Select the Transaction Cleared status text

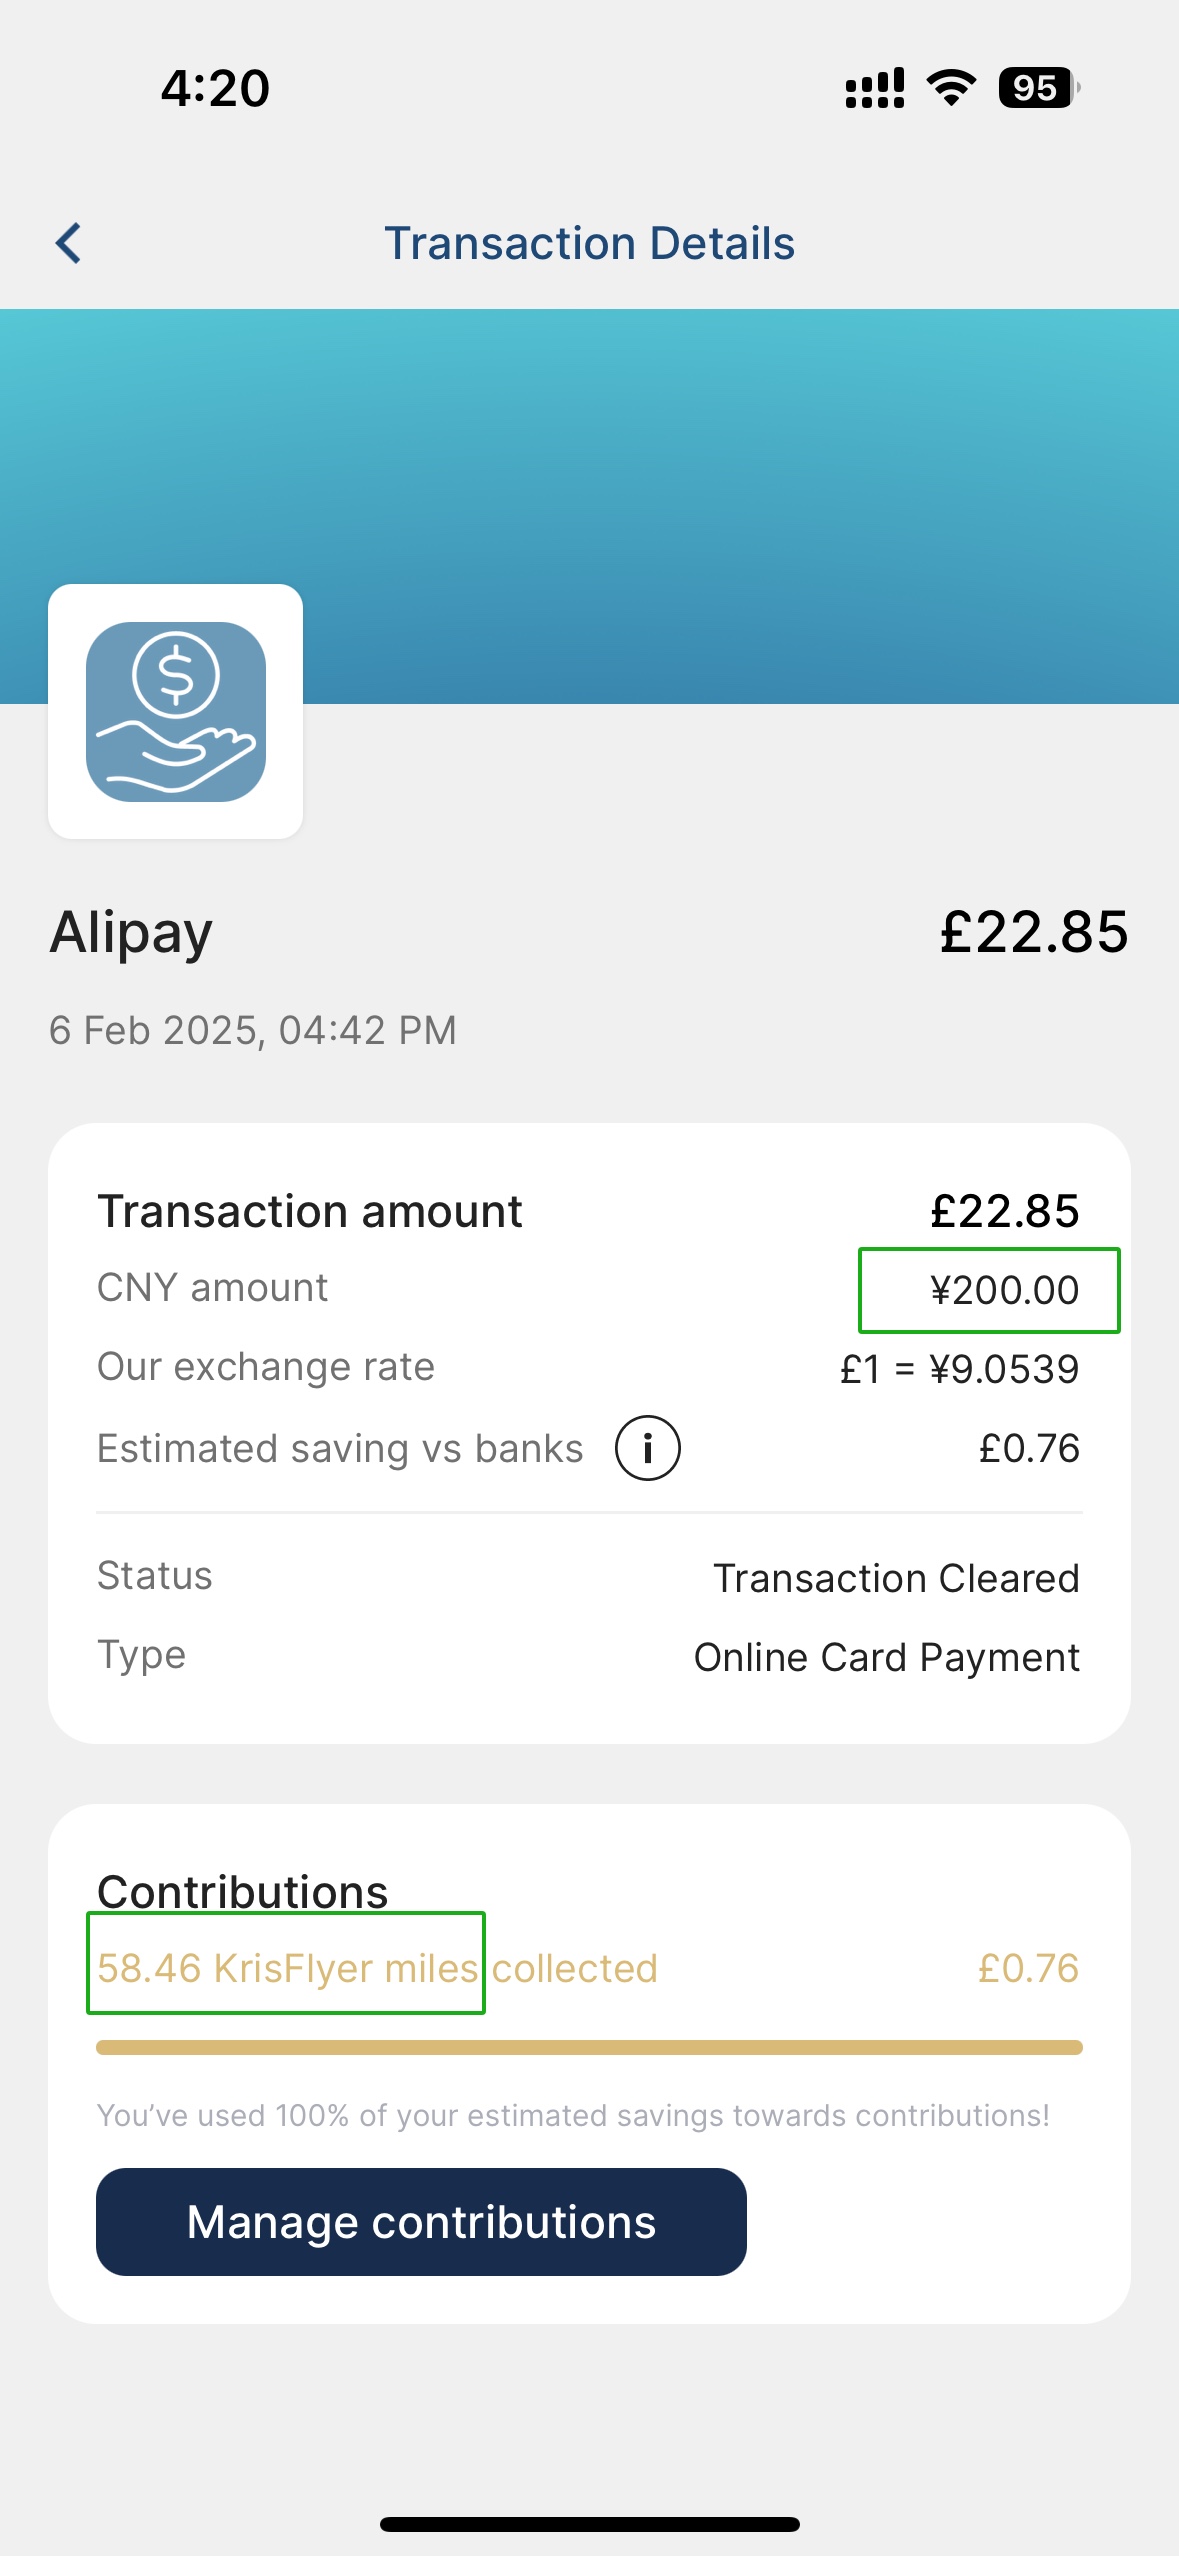(x=896, y=1578)
